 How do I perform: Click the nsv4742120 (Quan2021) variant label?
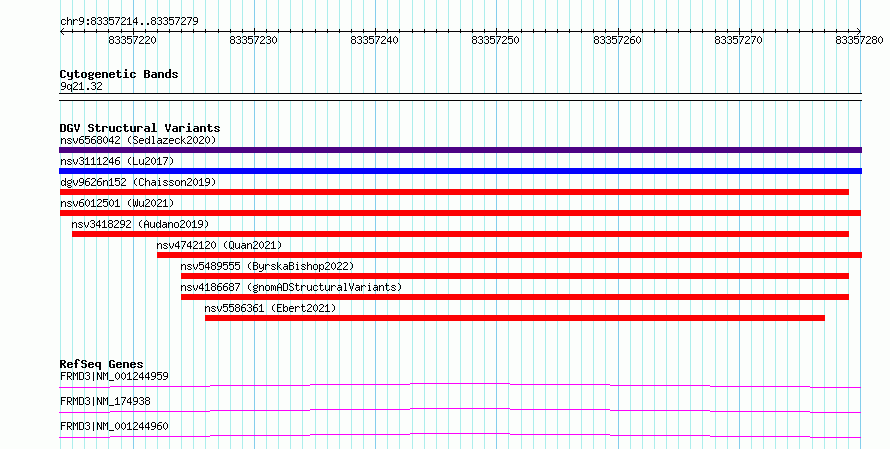(x=219, y=245)
